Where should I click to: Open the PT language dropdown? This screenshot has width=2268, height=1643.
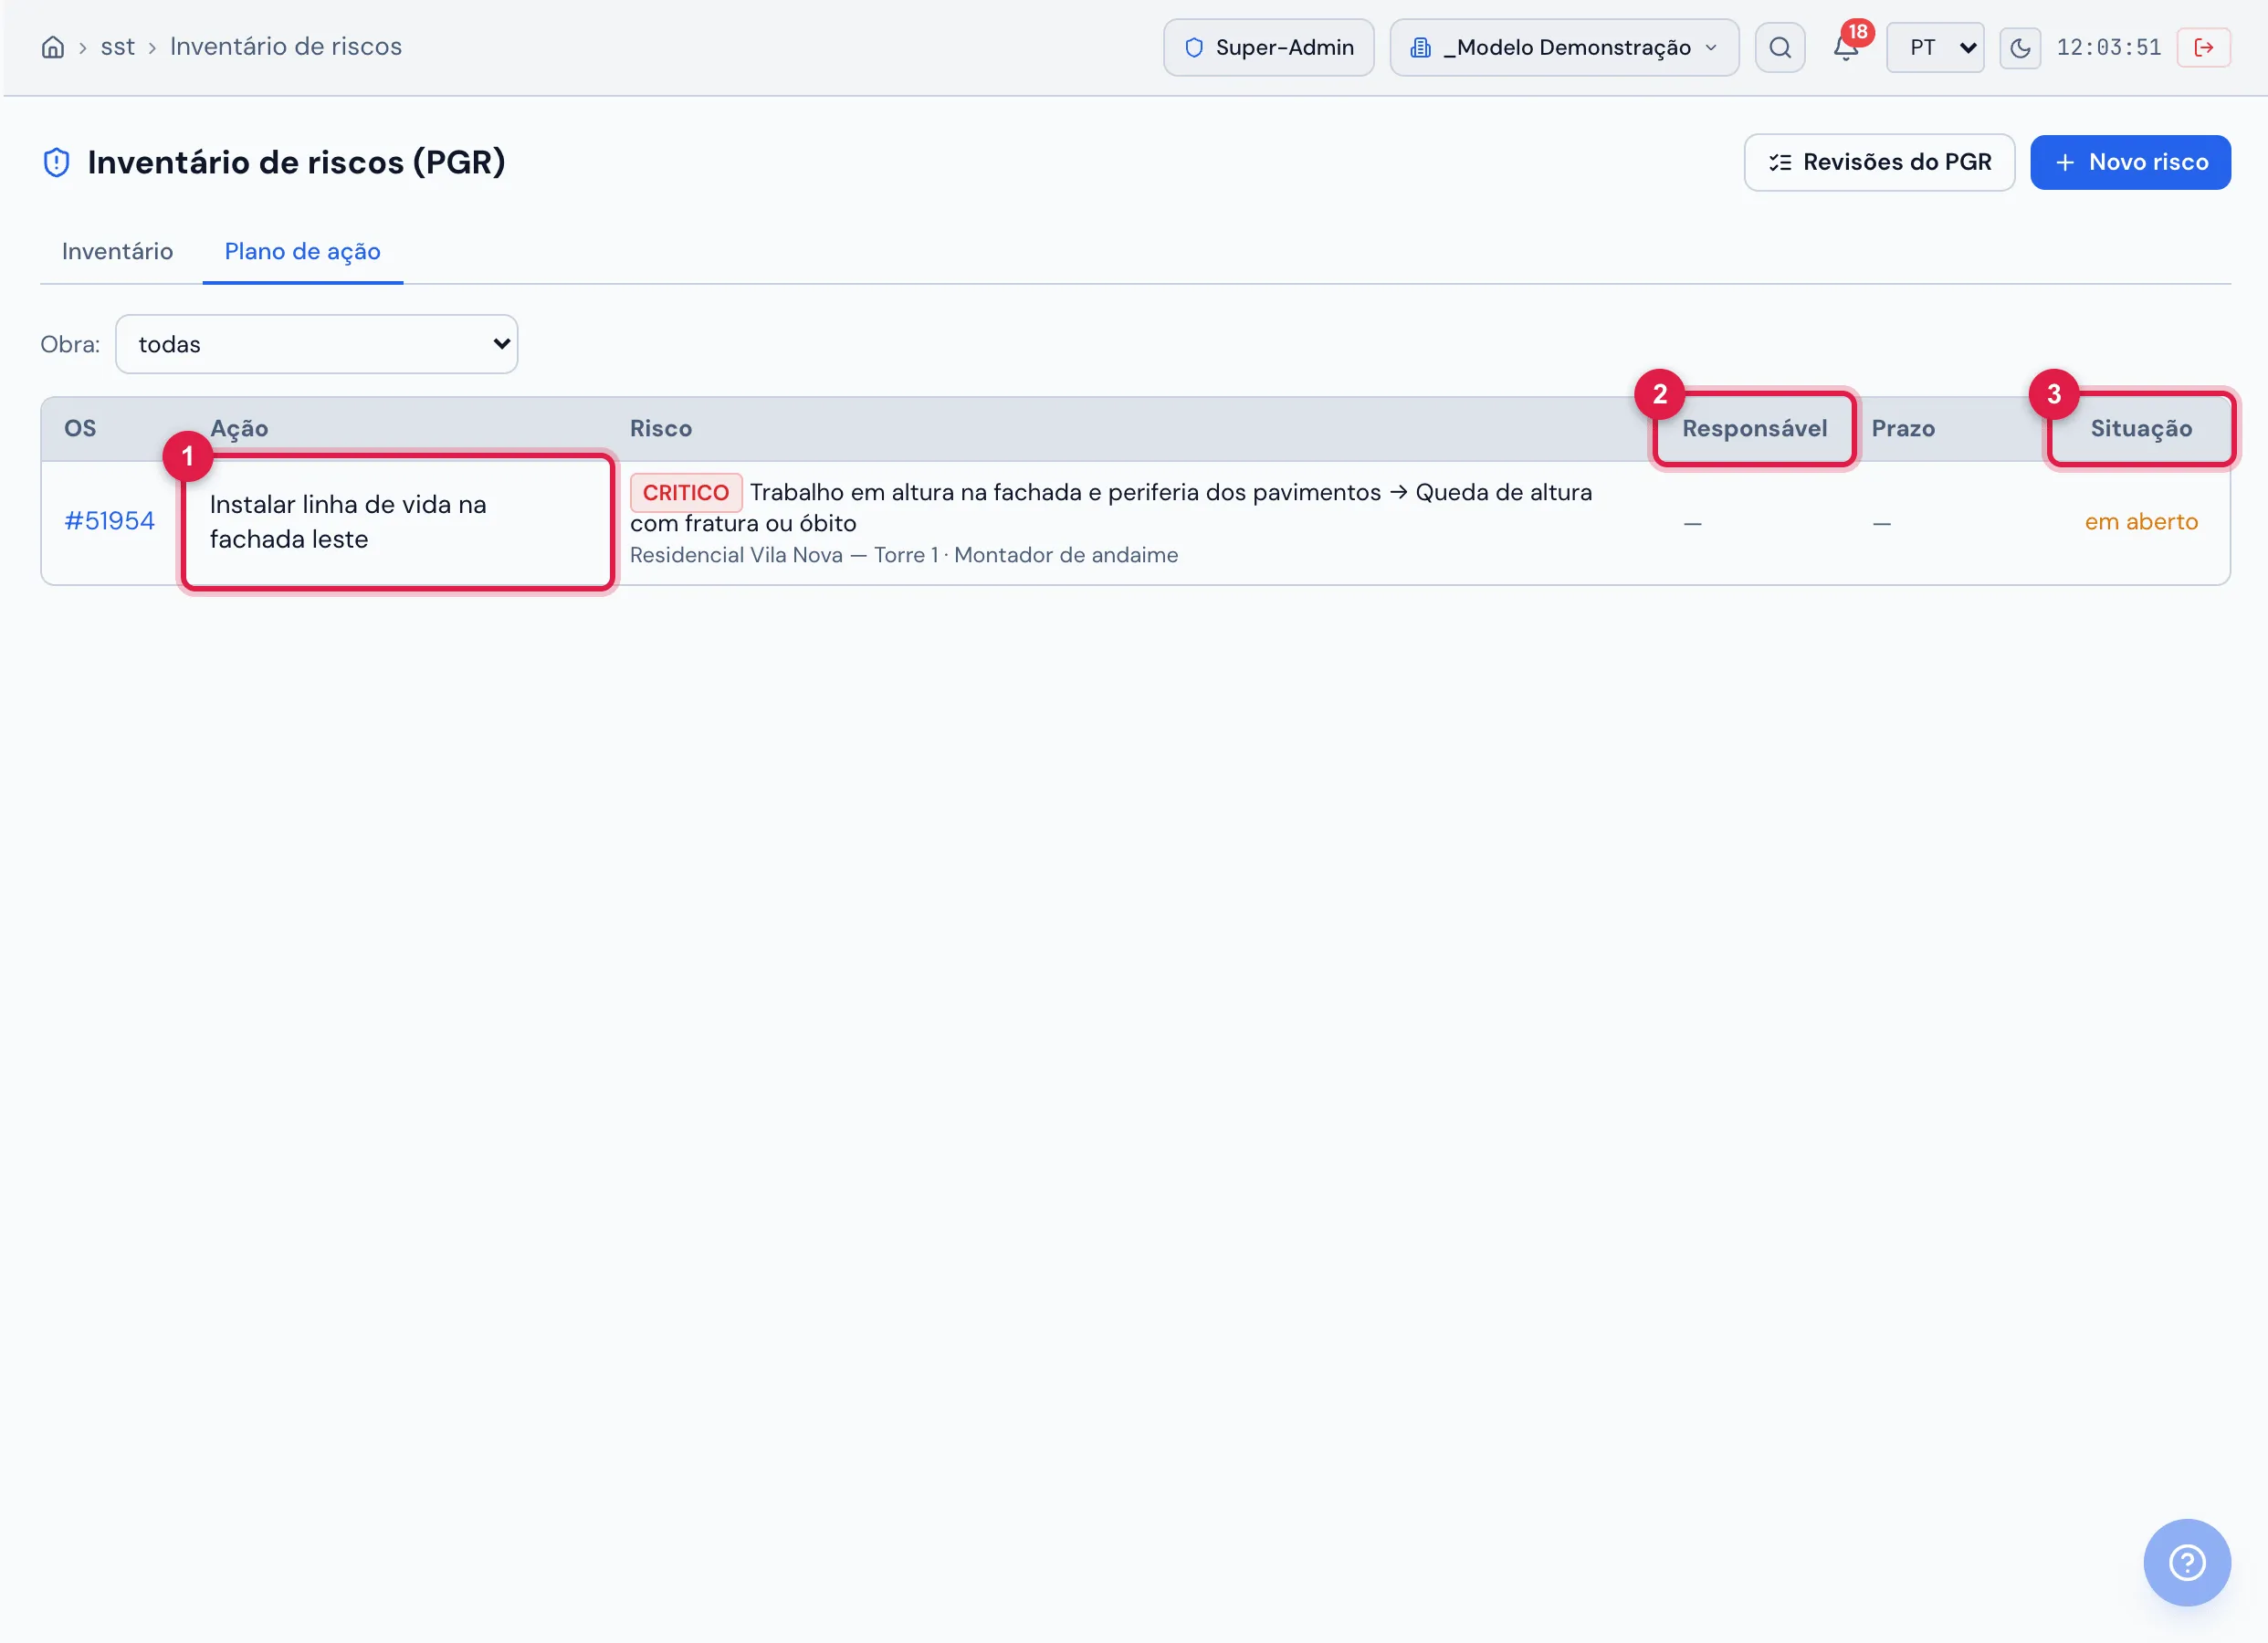point(1935,47)
